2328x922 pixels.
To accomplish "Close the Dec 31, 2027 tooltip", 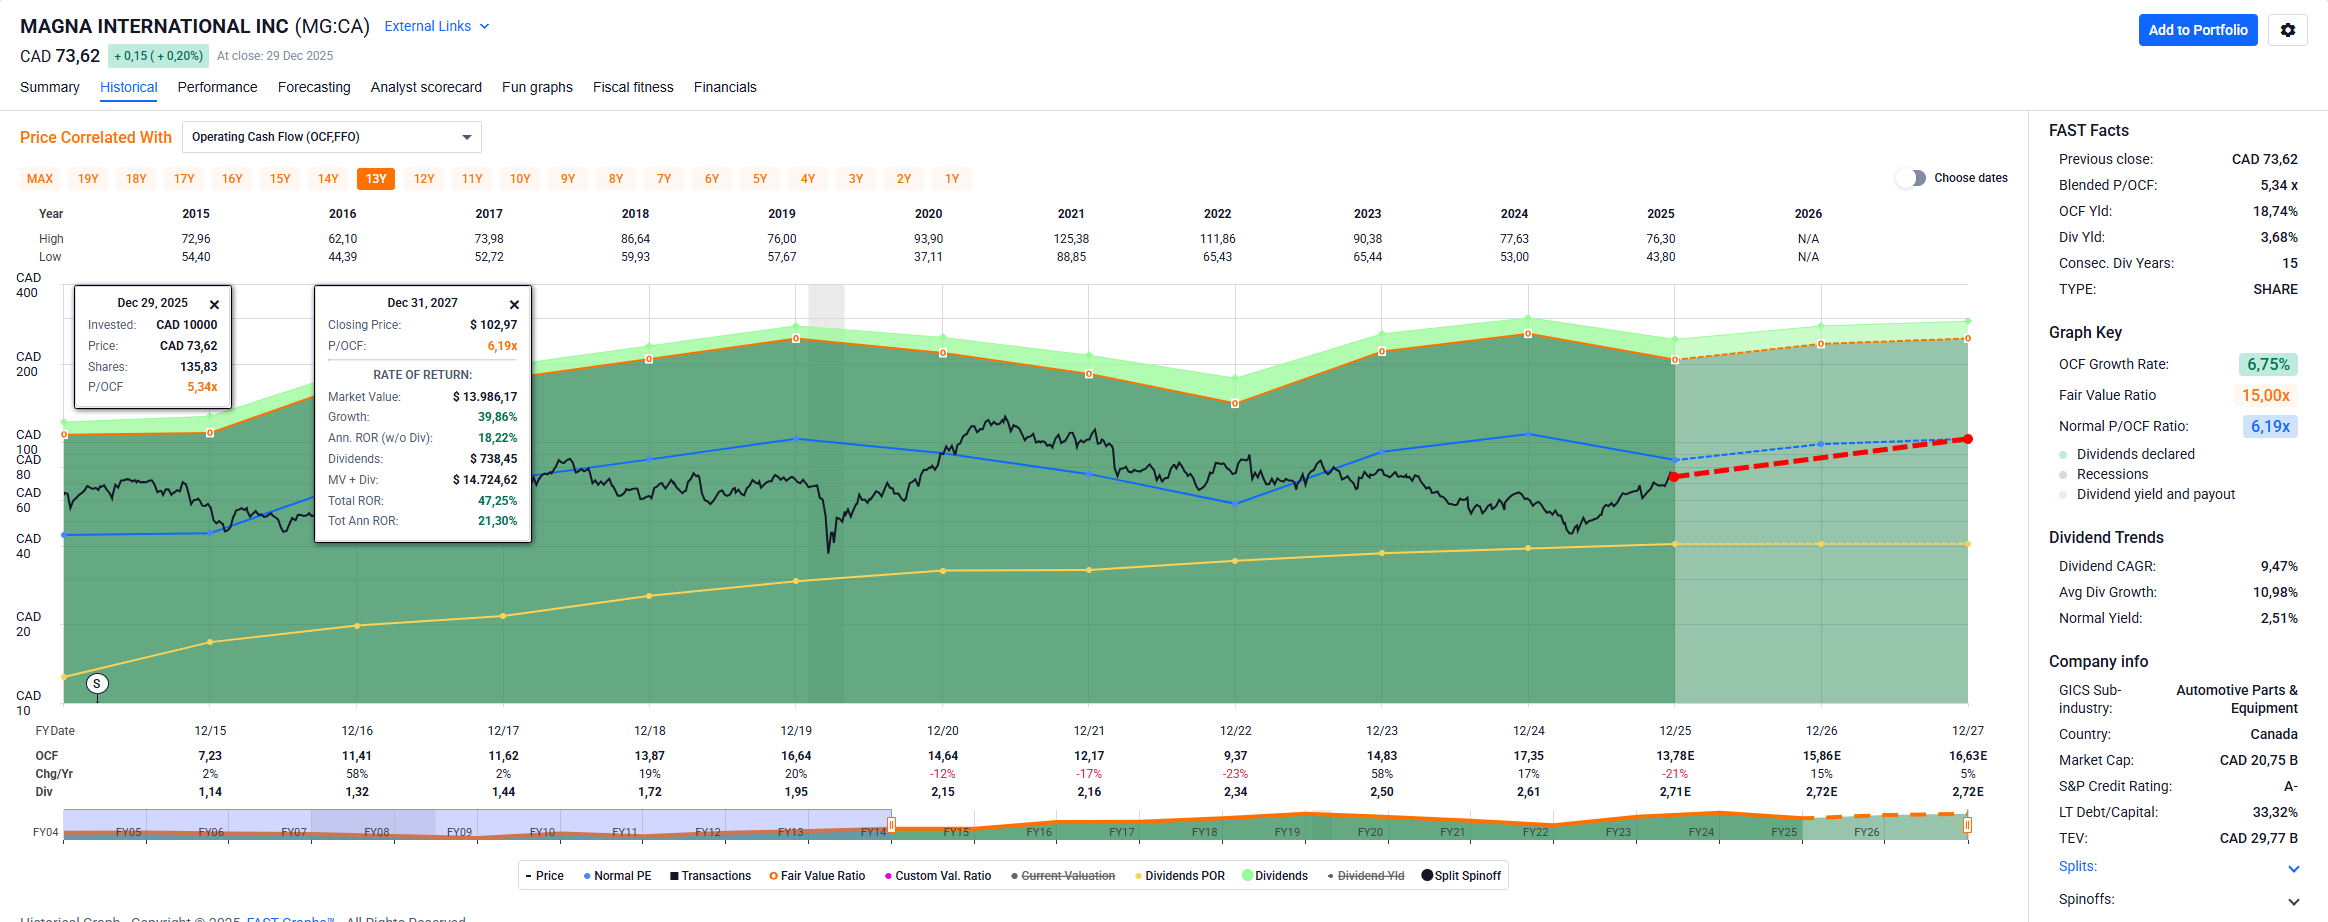I will [x=514, y=304].
